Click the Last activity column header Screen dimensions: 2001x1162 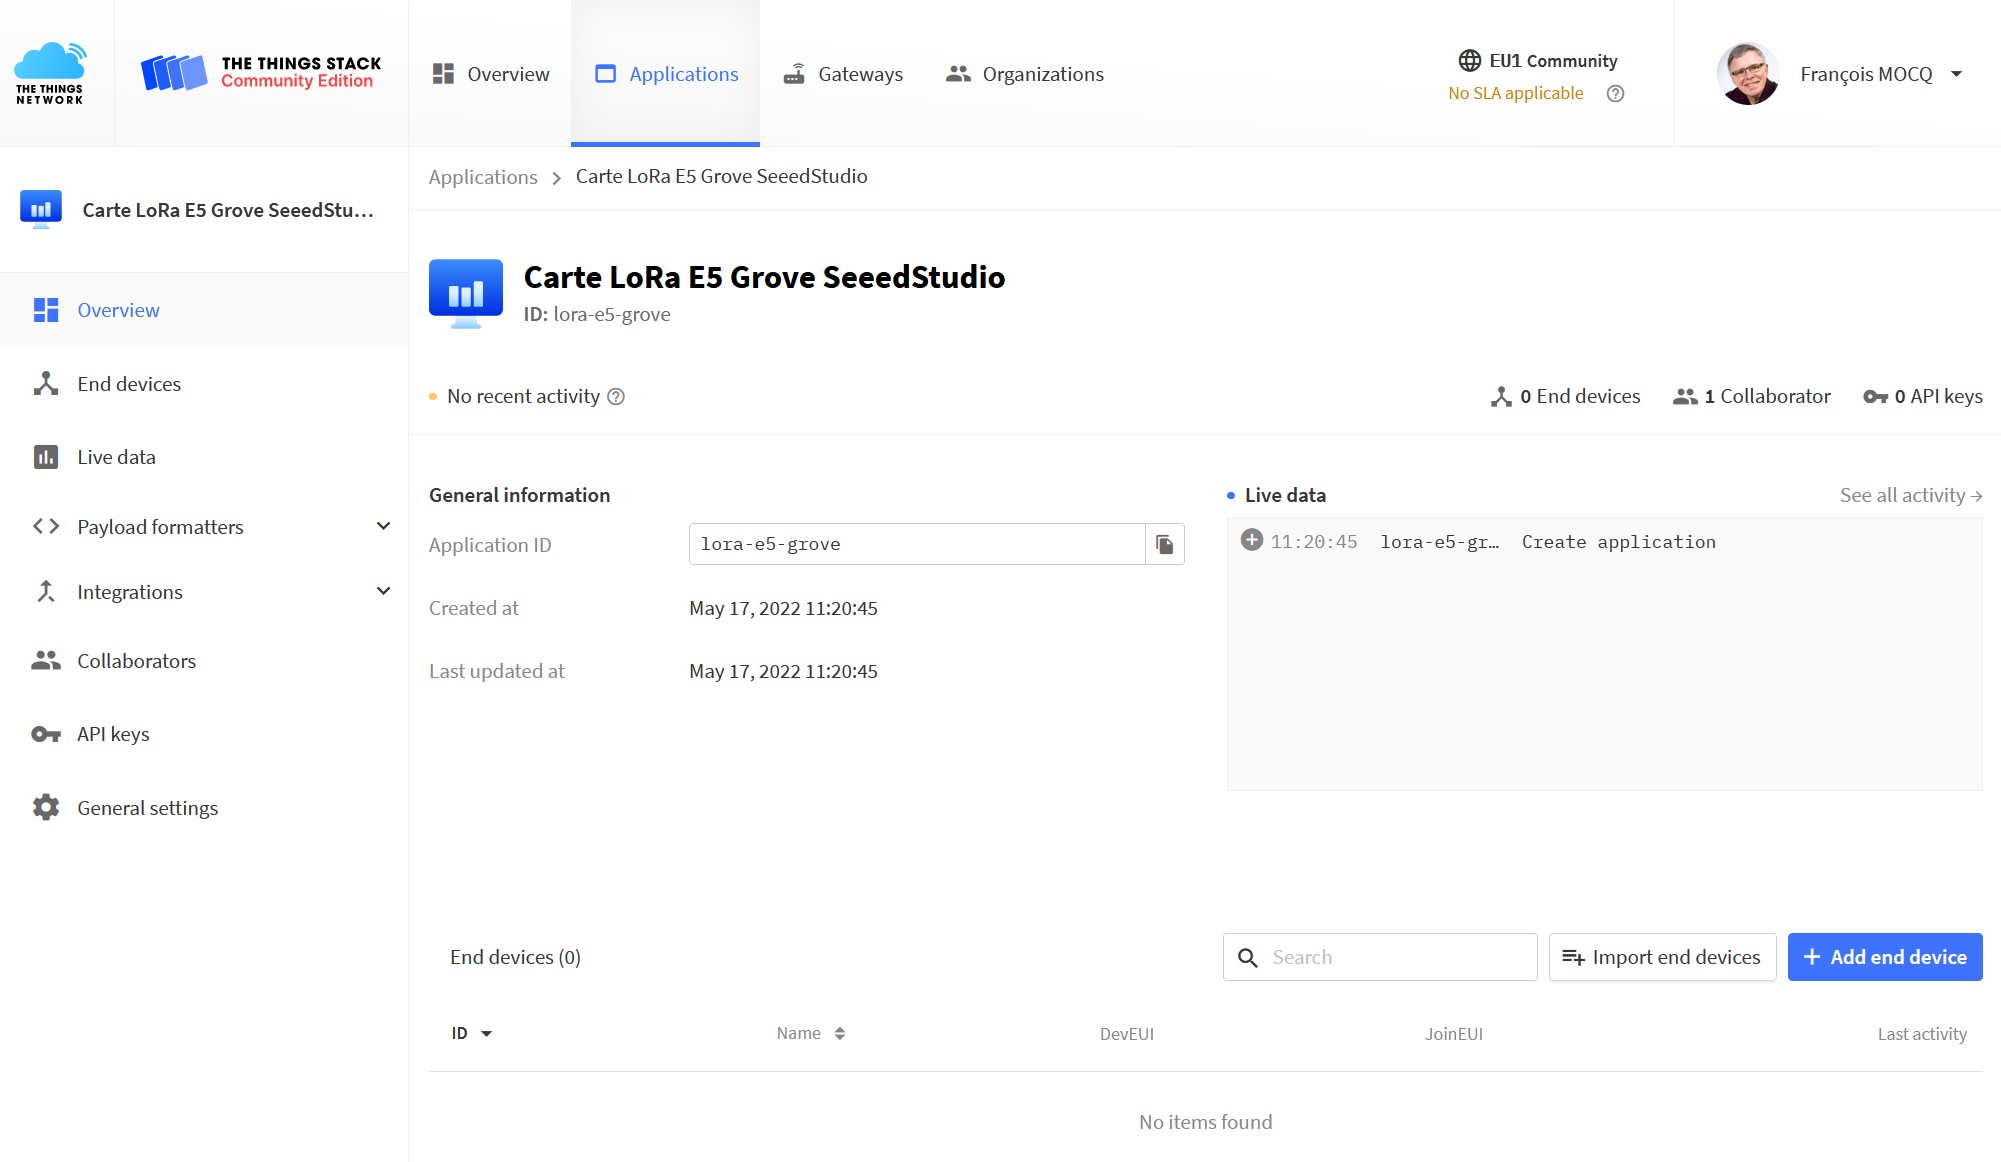pyautogui.click(x=1922, y=1034)
